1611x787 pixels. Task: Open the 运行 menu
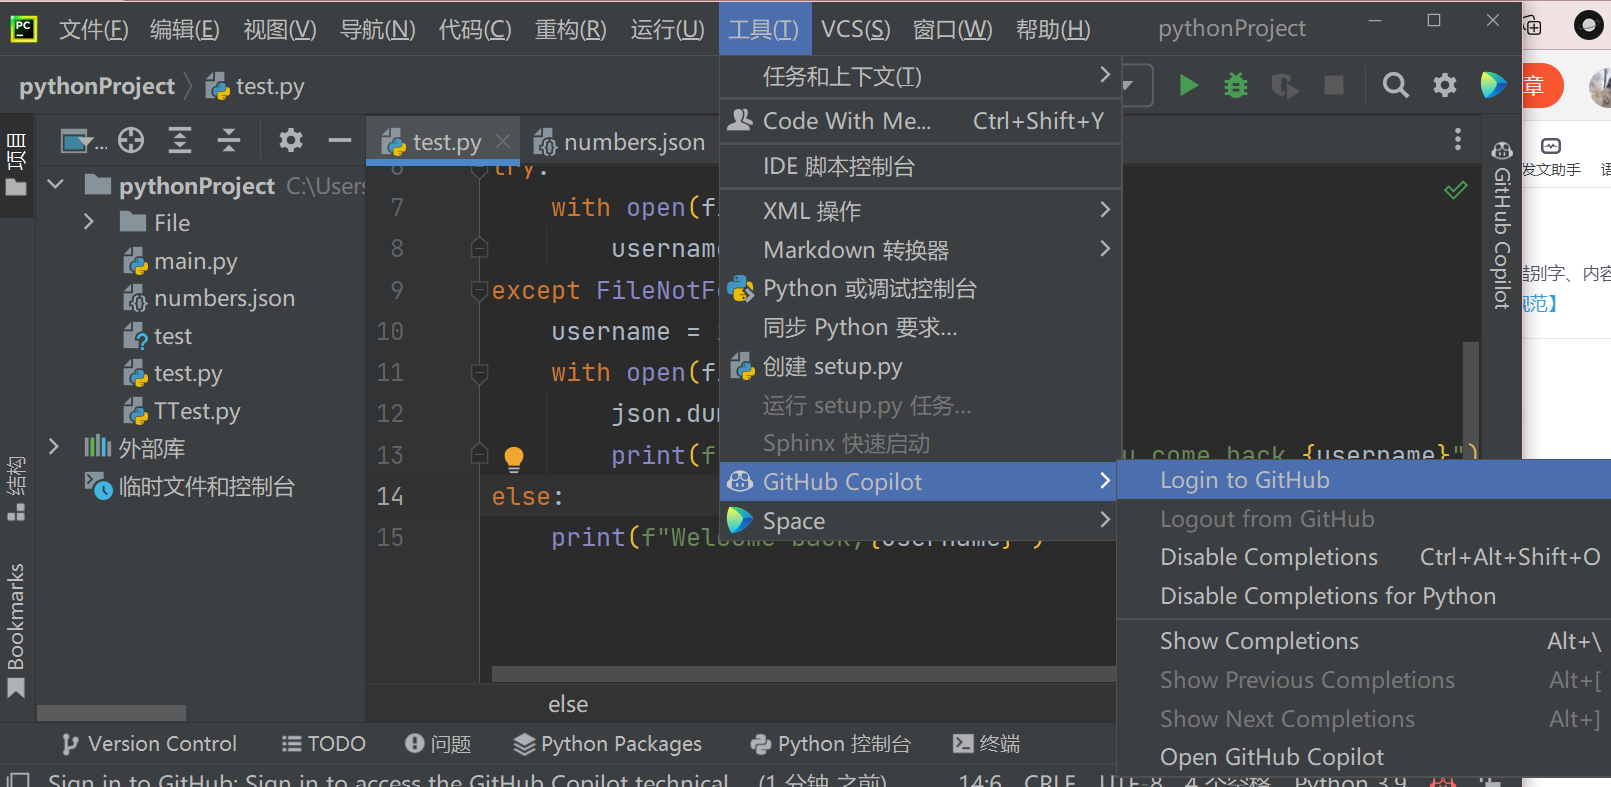tap(667, 29)
